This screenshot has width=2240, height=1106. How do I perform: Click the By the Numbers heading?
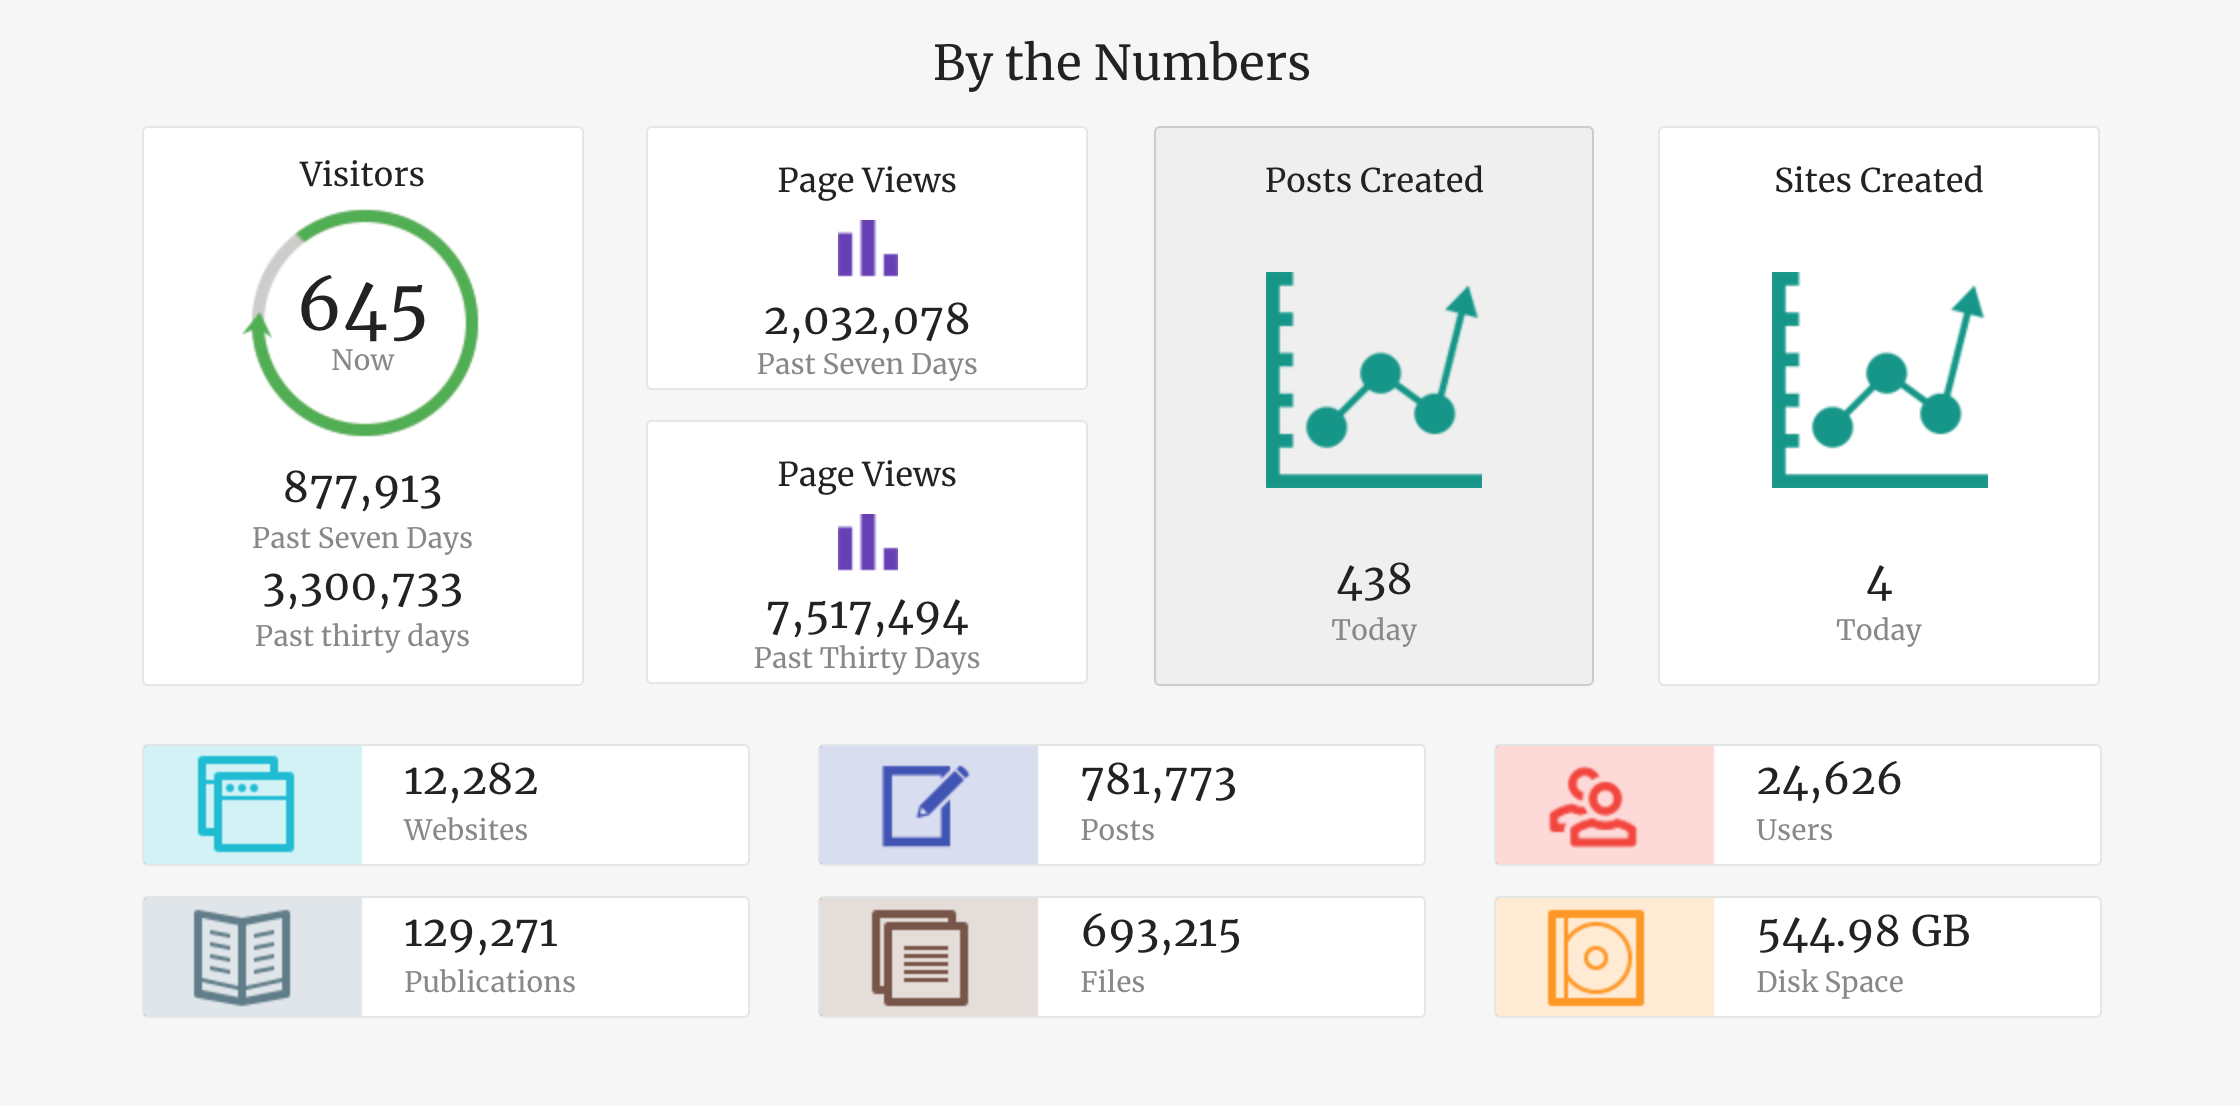click(x=1120, y=62)
